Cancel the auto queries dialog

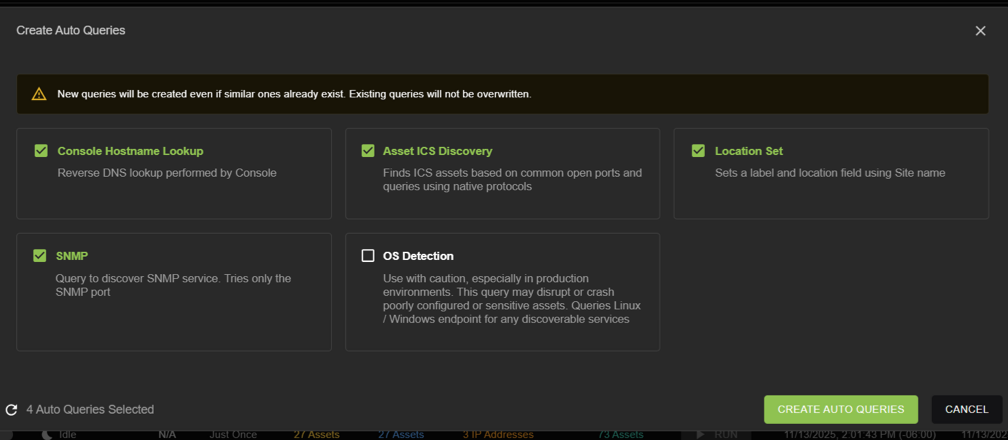point(966,410)
